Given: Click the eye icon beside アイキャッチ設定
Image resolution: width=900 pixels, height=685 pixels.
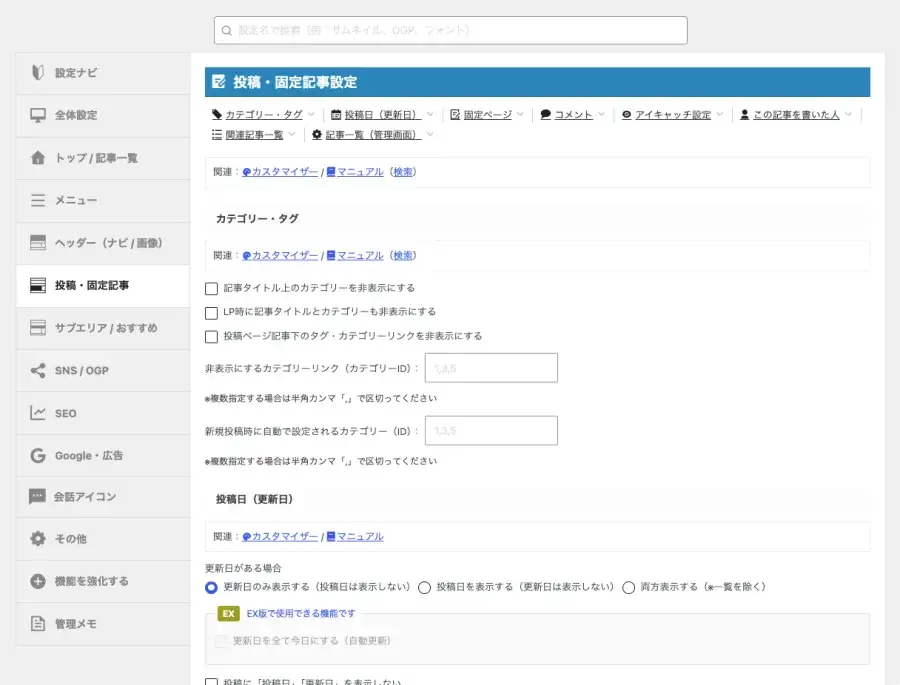Looking at the screenshot, I should point(627,115).
